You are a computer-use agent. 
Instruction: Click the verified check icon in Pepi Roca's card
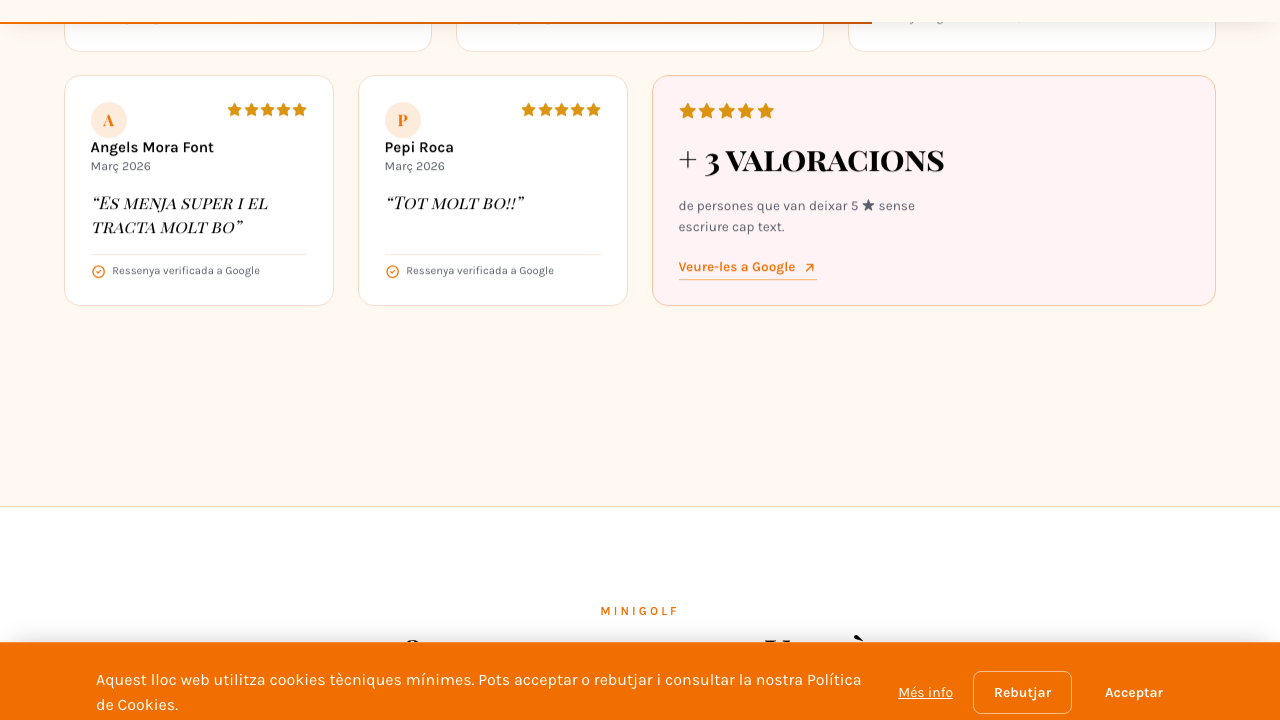click(x=392, y=271)
